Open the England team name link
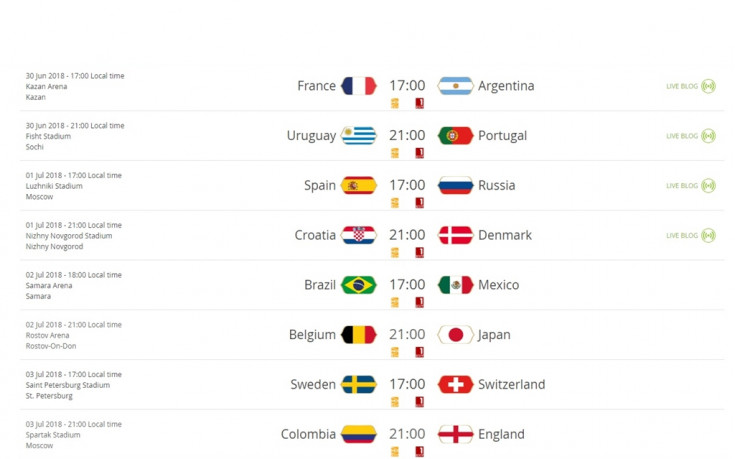 point(501,435)
